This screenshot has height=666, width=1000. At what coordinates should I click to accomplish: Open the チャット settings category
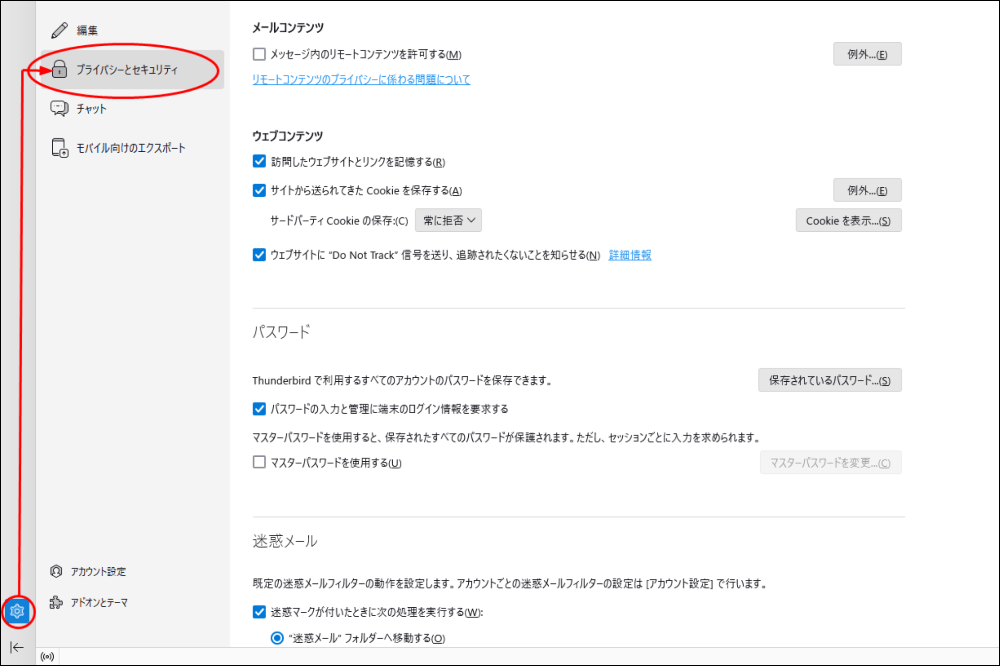pos(133,108)
